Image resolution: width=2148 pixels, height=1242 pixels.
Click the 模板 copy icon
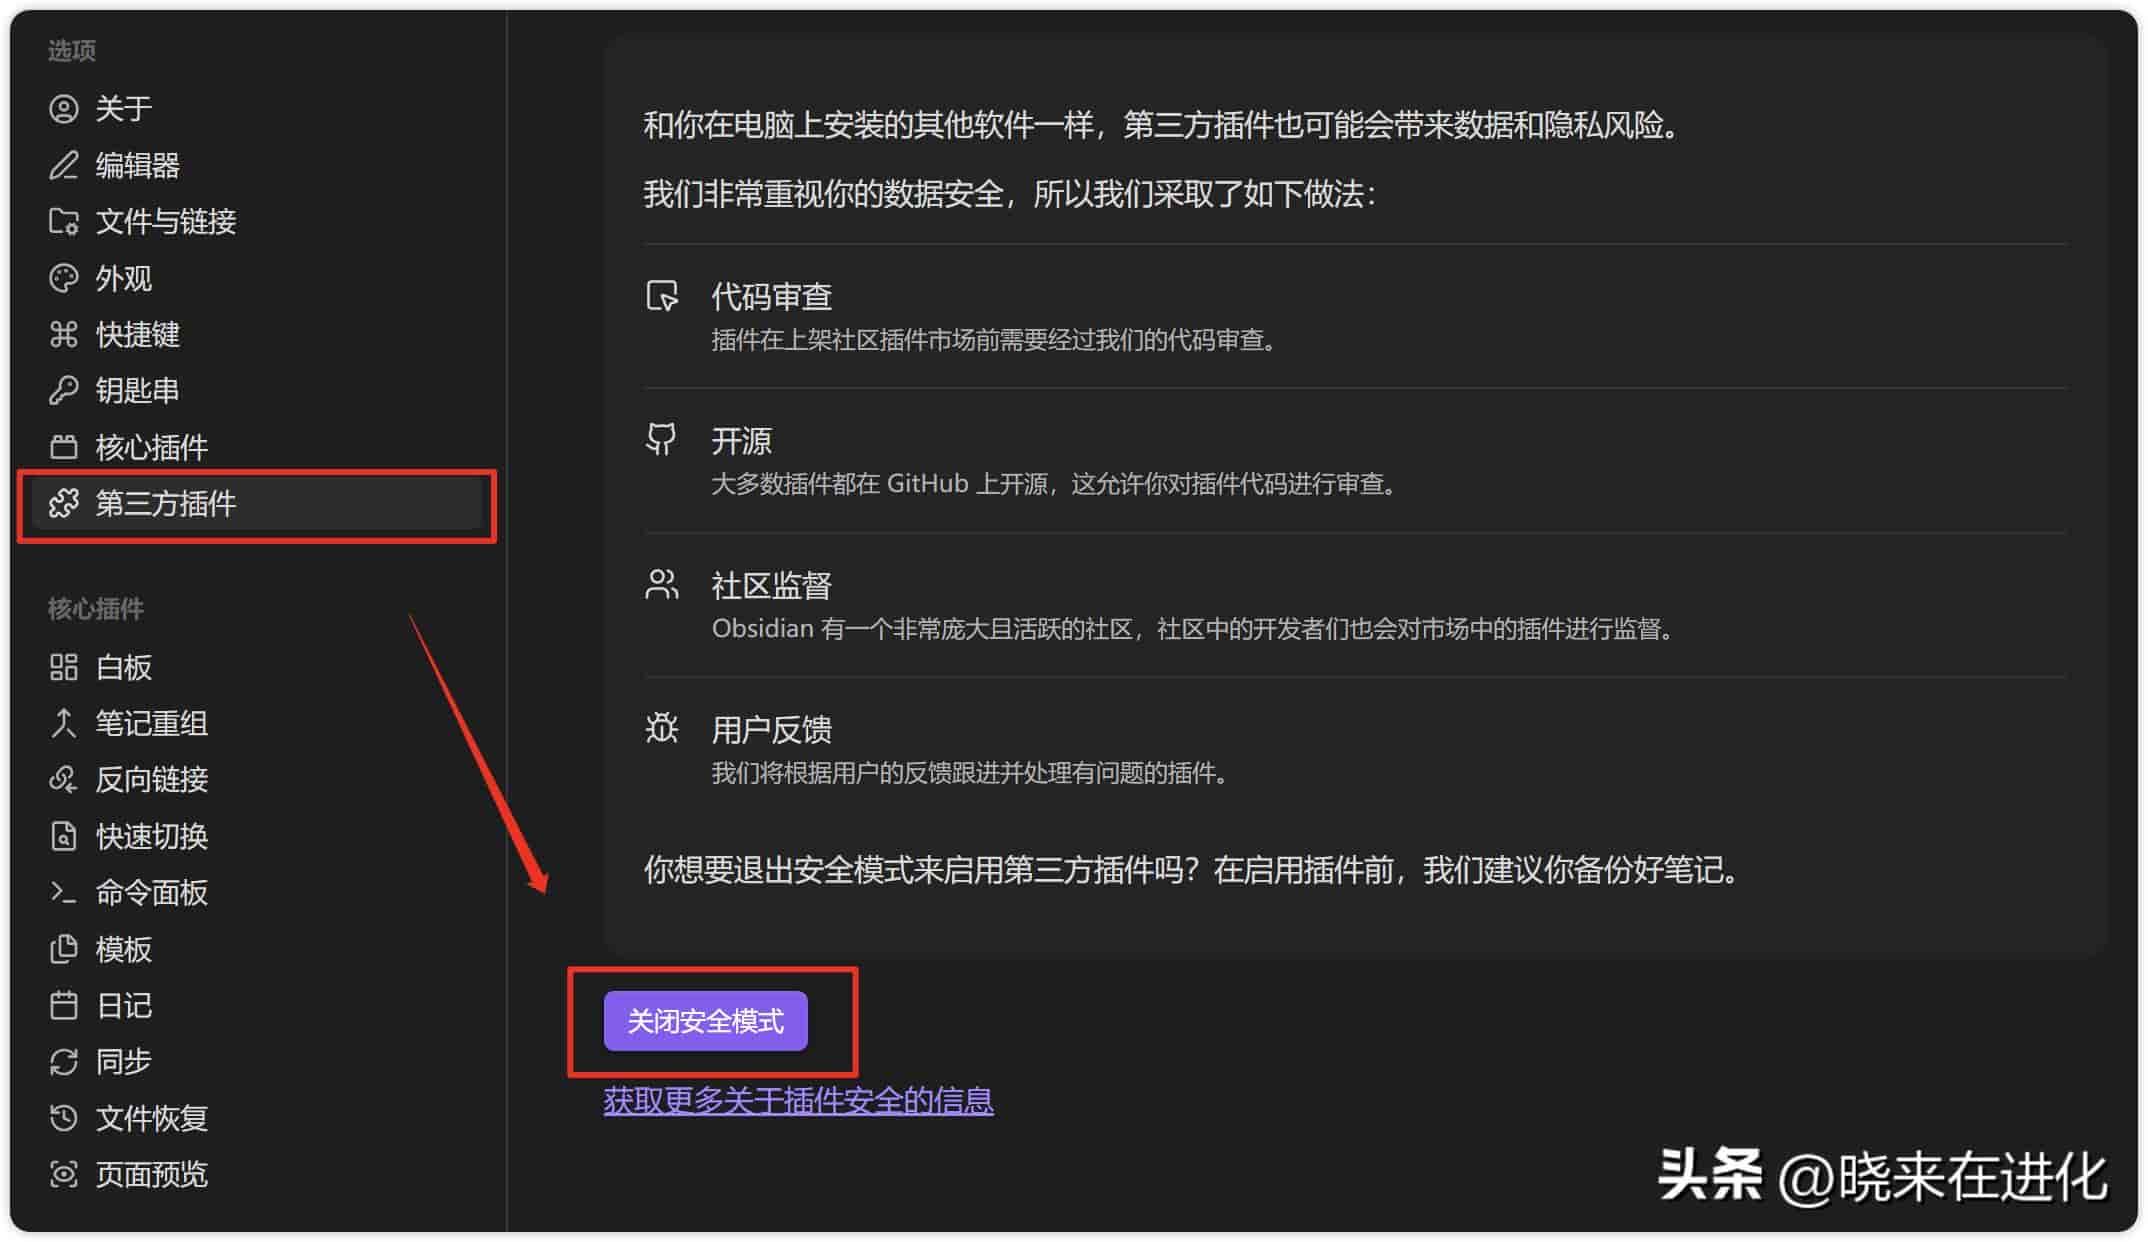pyautogui.click(x=64, y=948)
